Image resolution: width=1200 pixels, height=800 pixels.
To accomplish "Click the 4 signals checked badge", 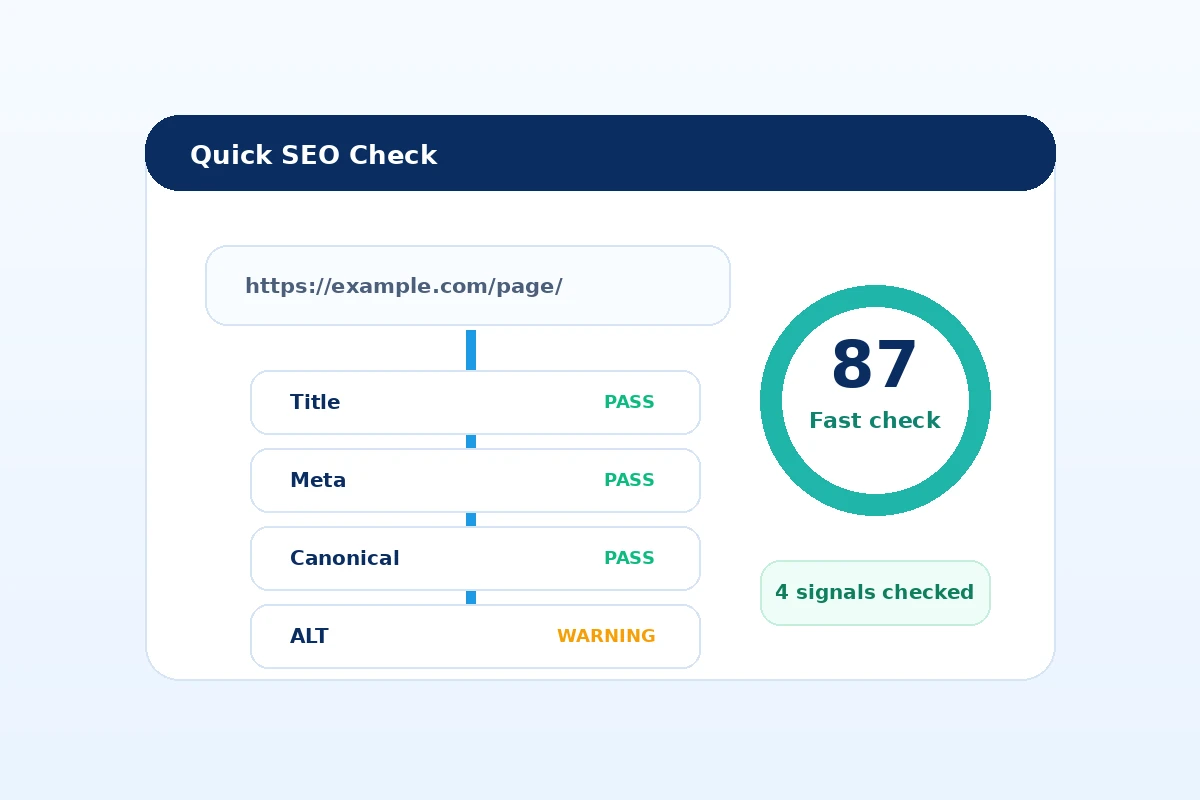I will (x=875, y=593).
